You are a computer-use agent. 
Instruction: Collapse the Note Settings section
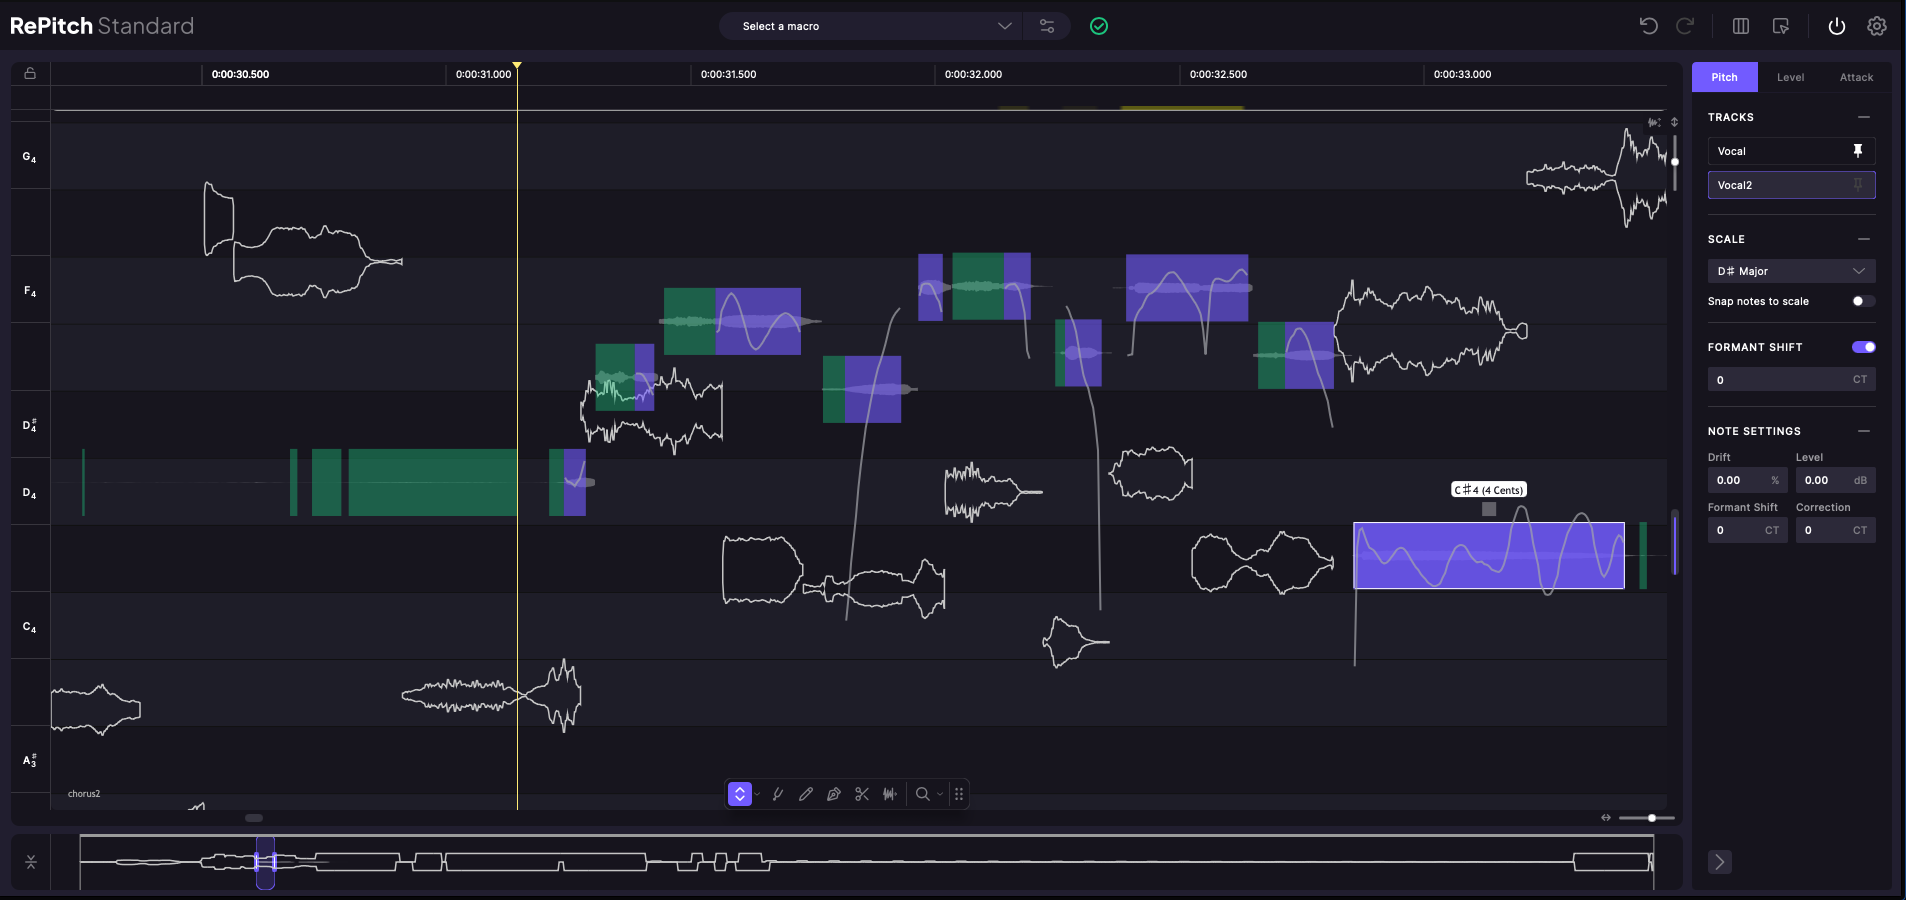[1864, 431]
